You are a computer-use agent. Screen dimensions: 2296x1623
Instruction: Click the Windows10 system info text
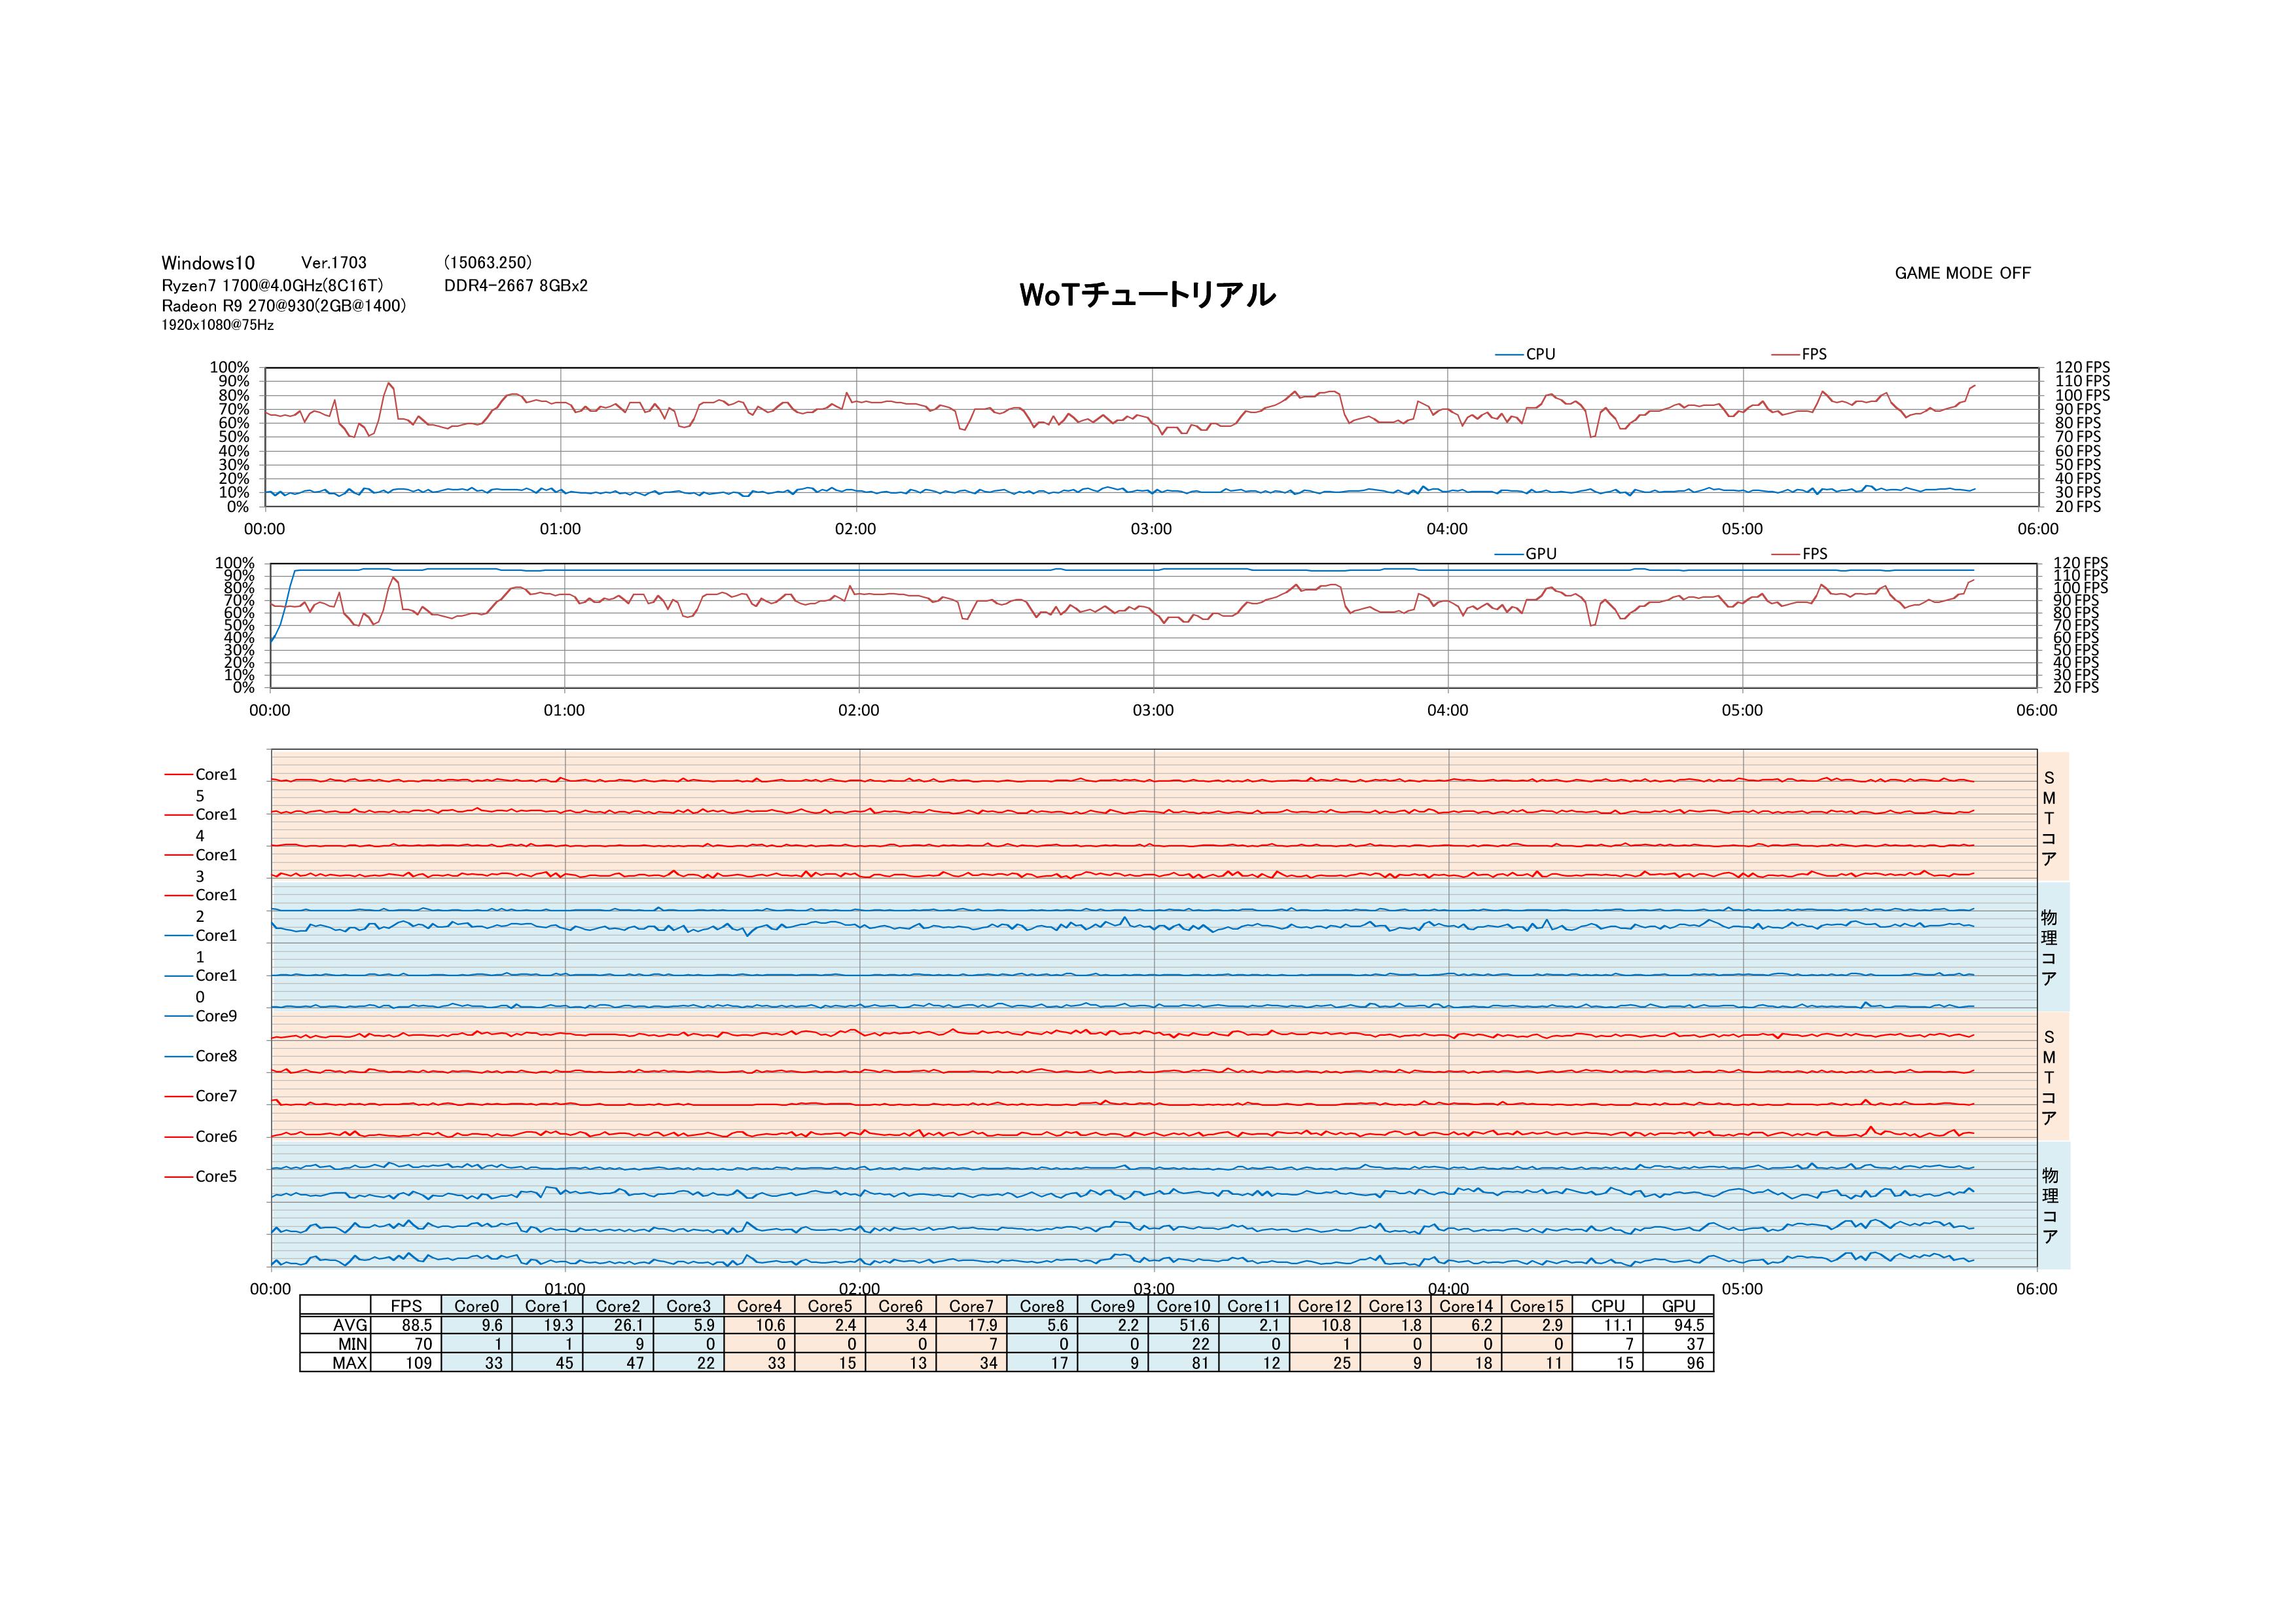pyautogui.click(x=208, y=263)
